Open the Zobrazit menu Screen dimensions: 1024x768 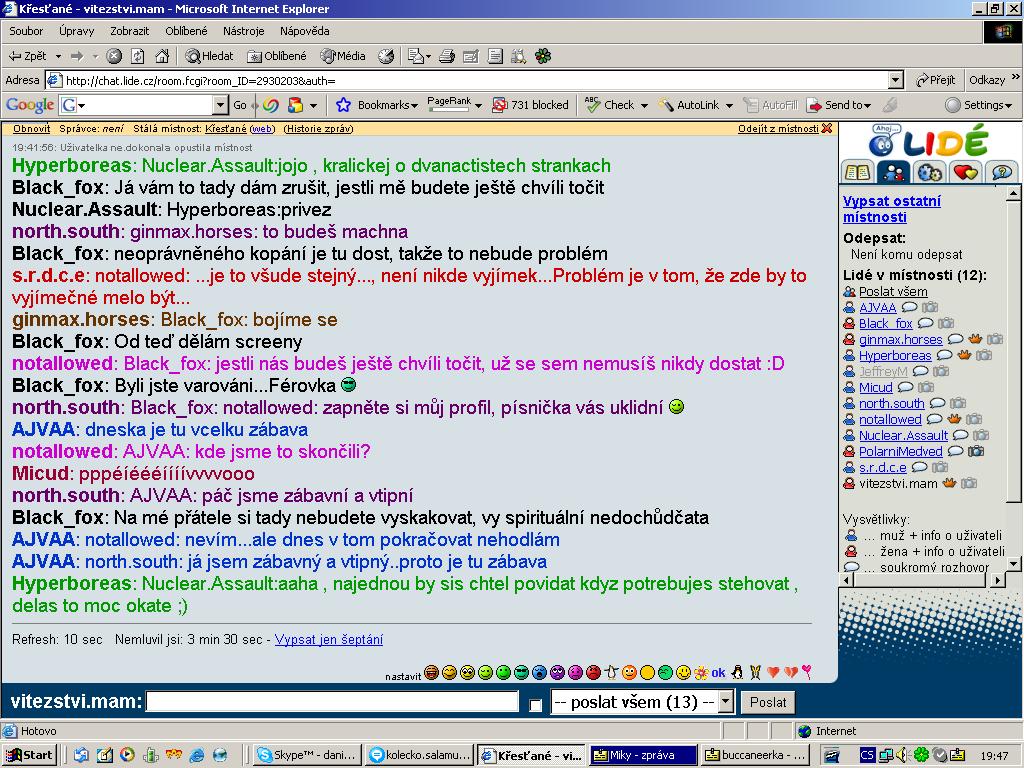tap(129, 31)
